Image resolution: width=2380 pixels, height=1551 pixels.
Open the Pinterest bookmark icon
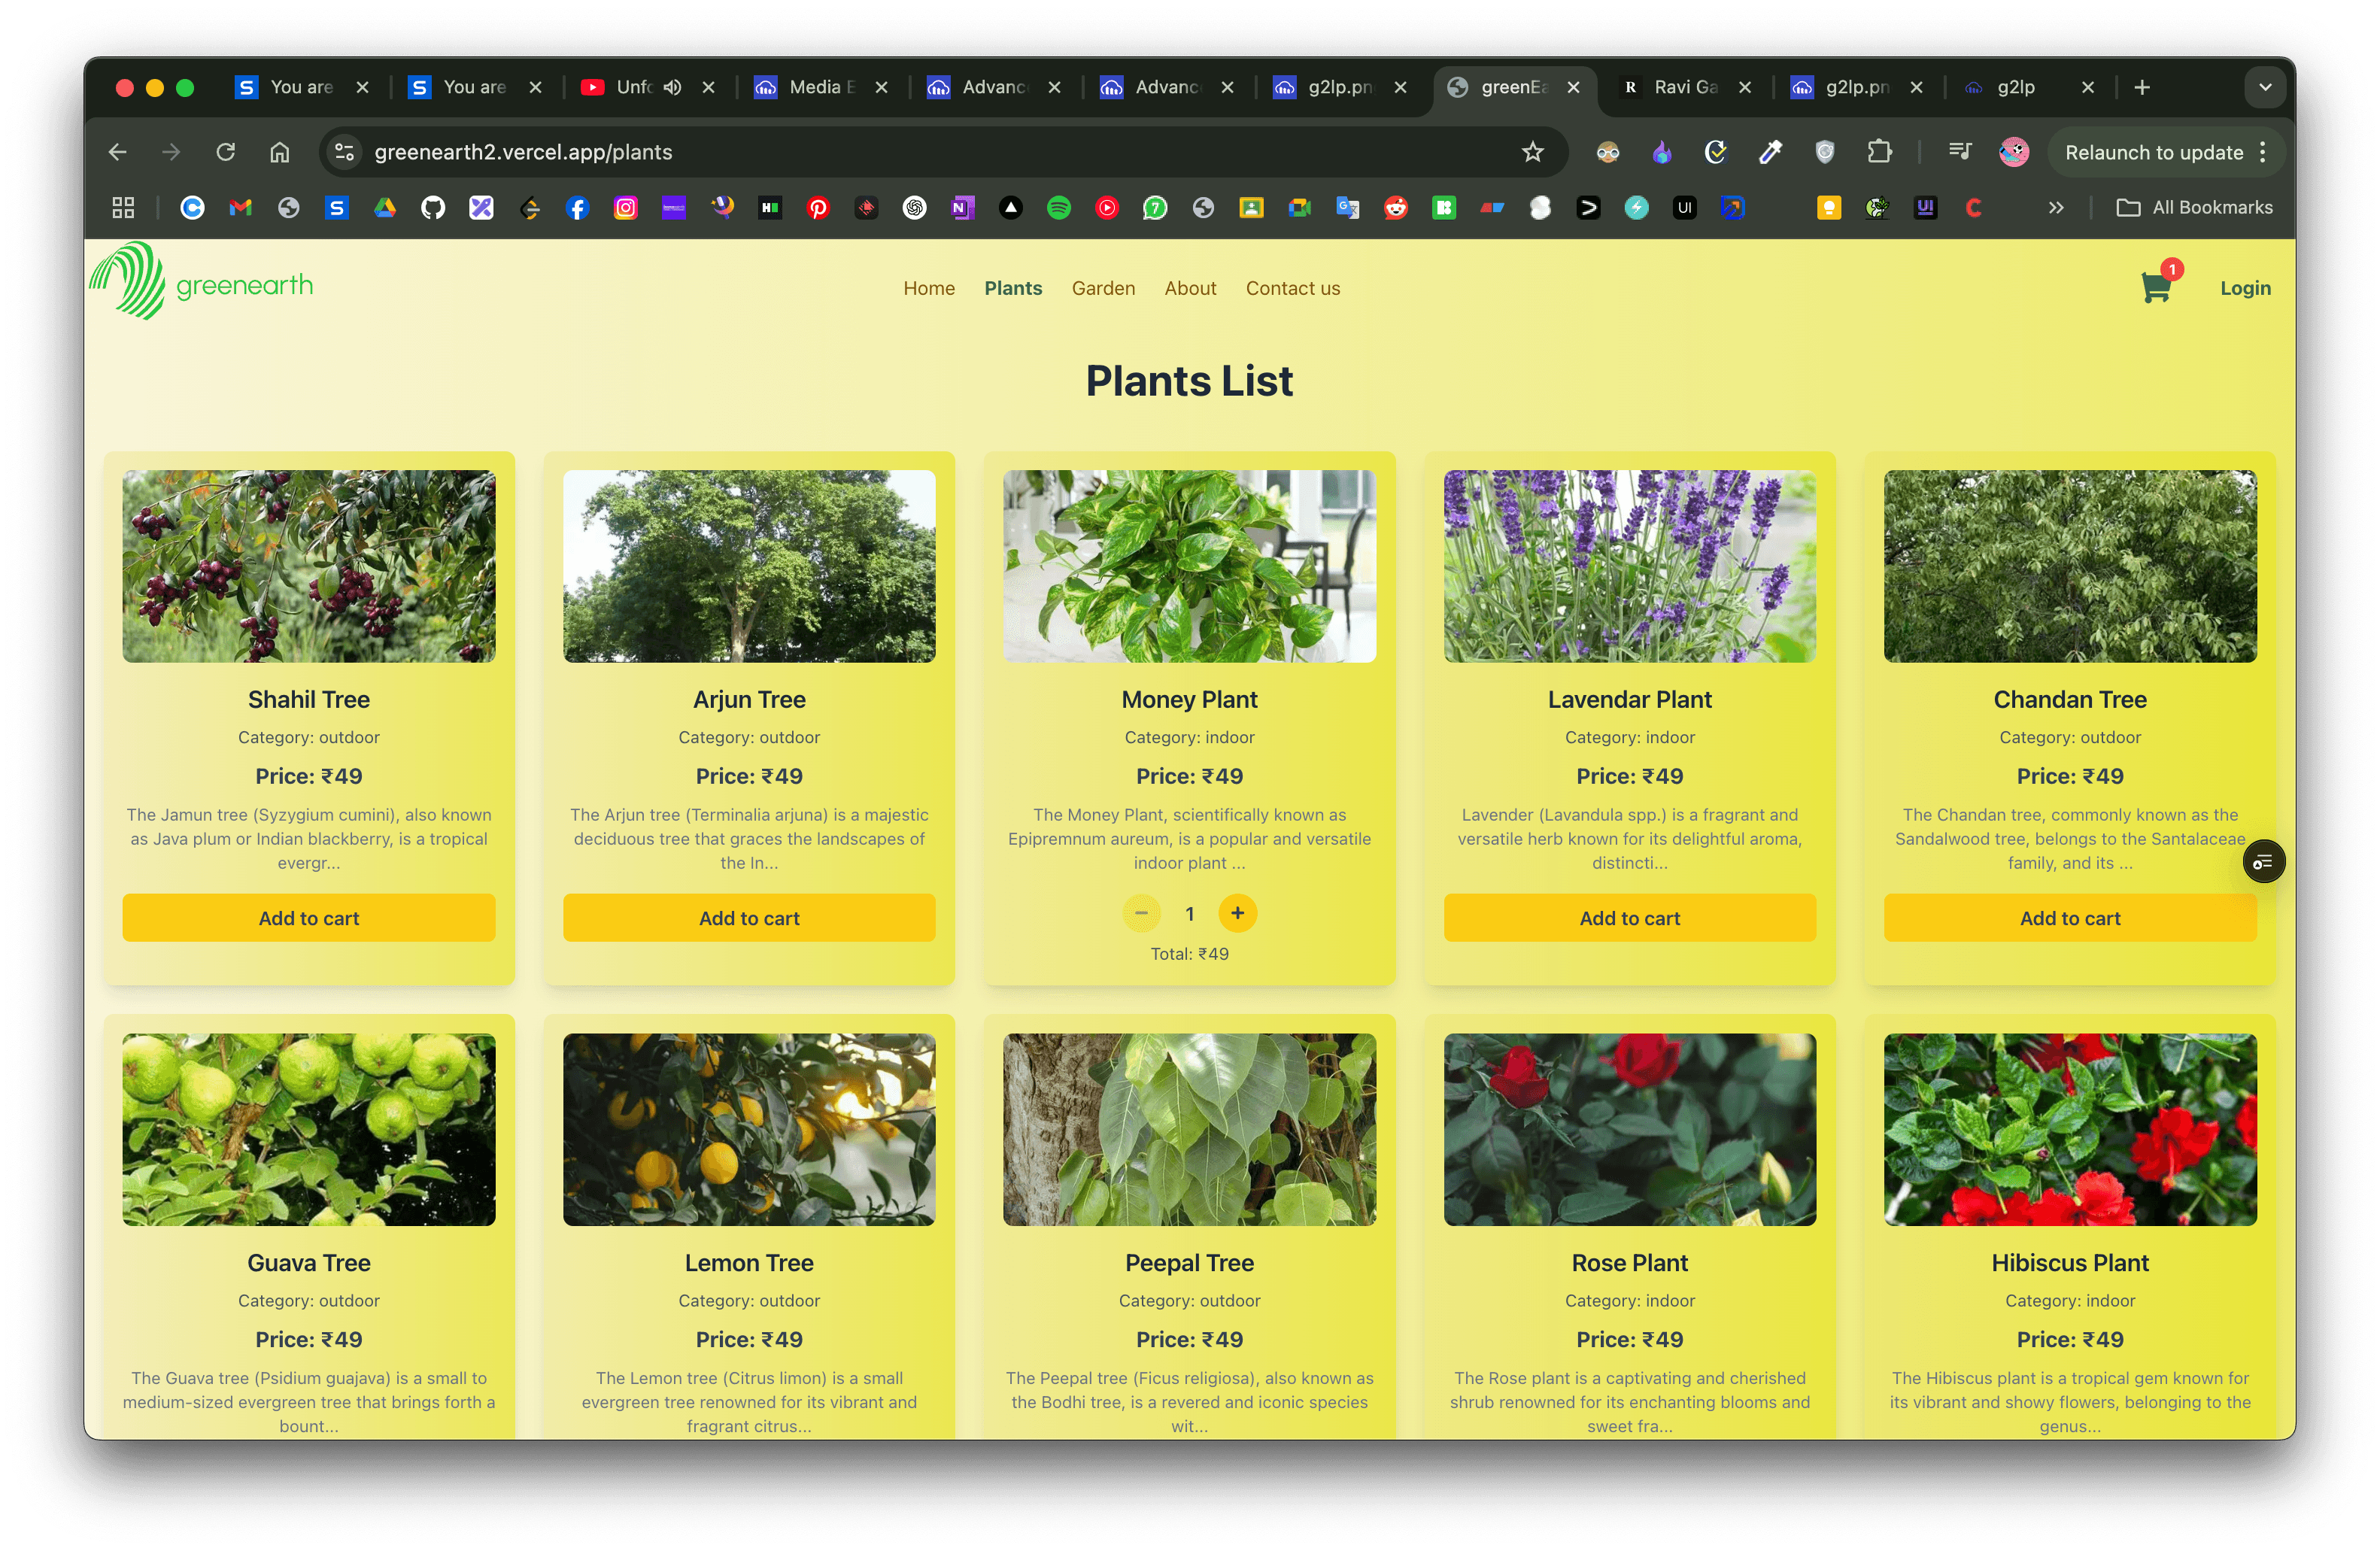[x=818, y=208]
